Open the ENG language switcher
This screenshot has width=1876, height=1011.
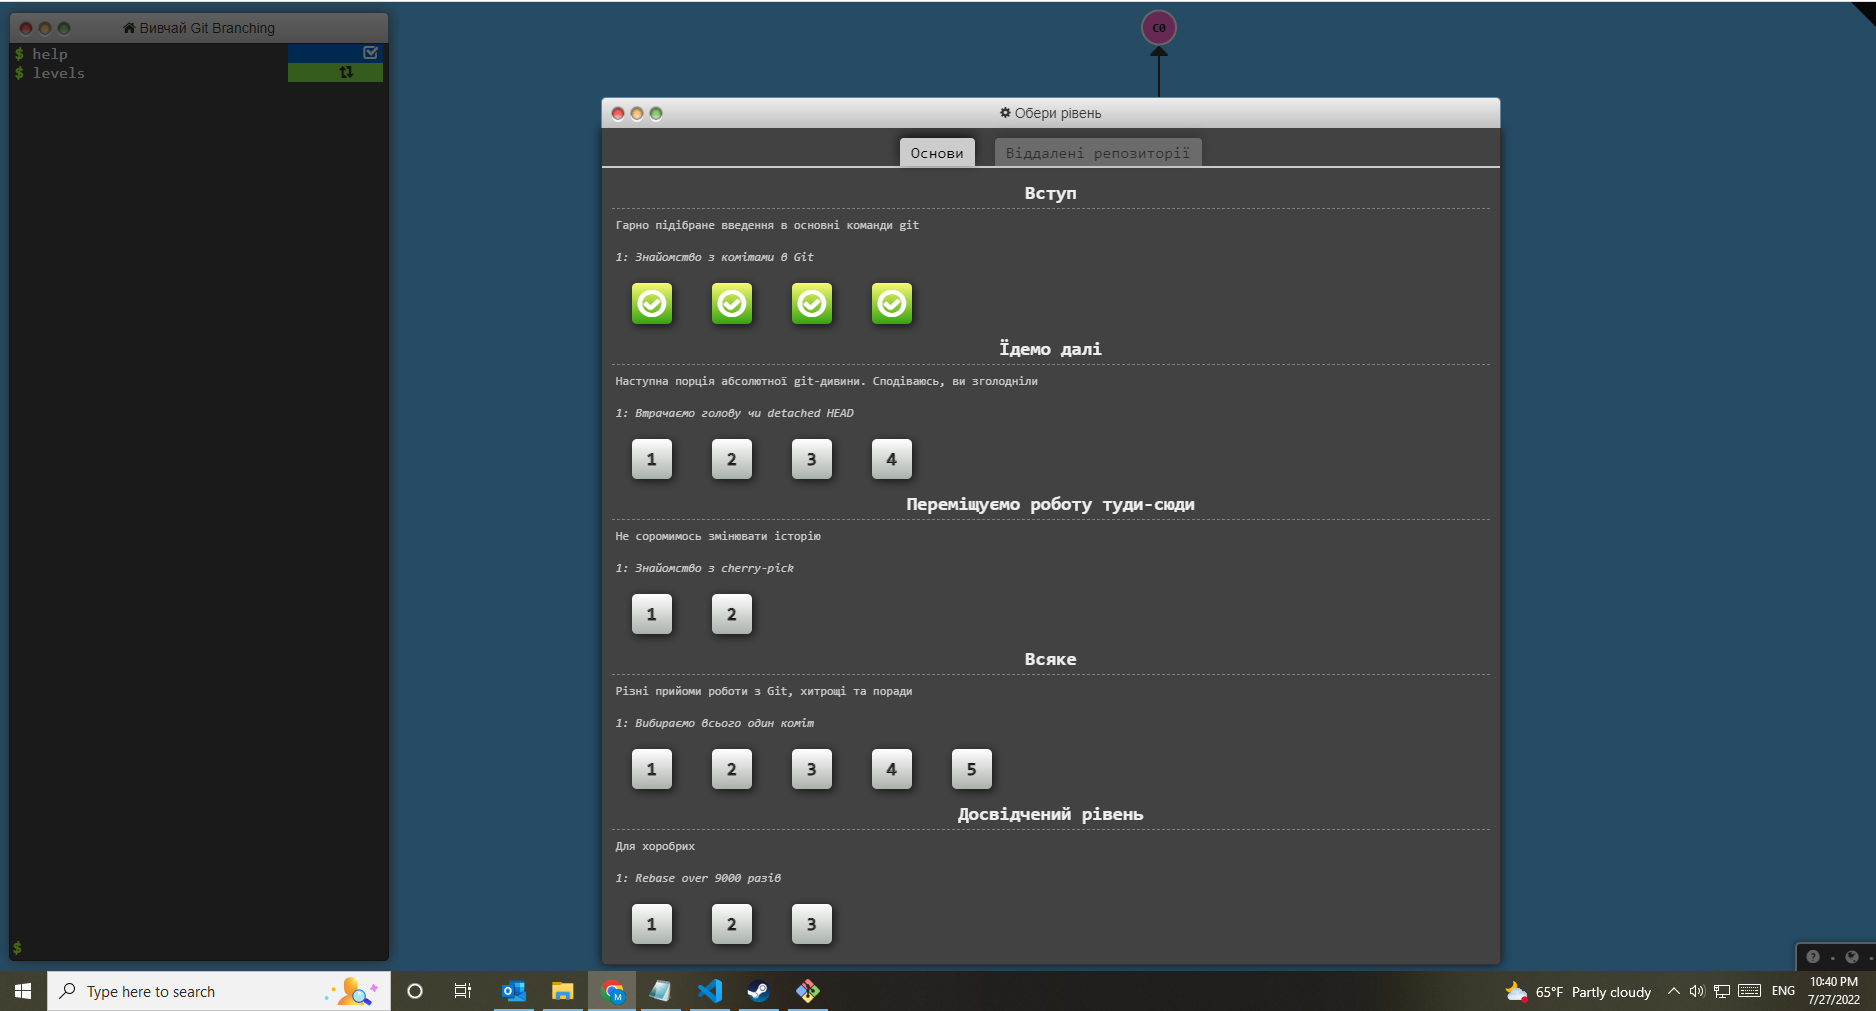point(1784,991)
